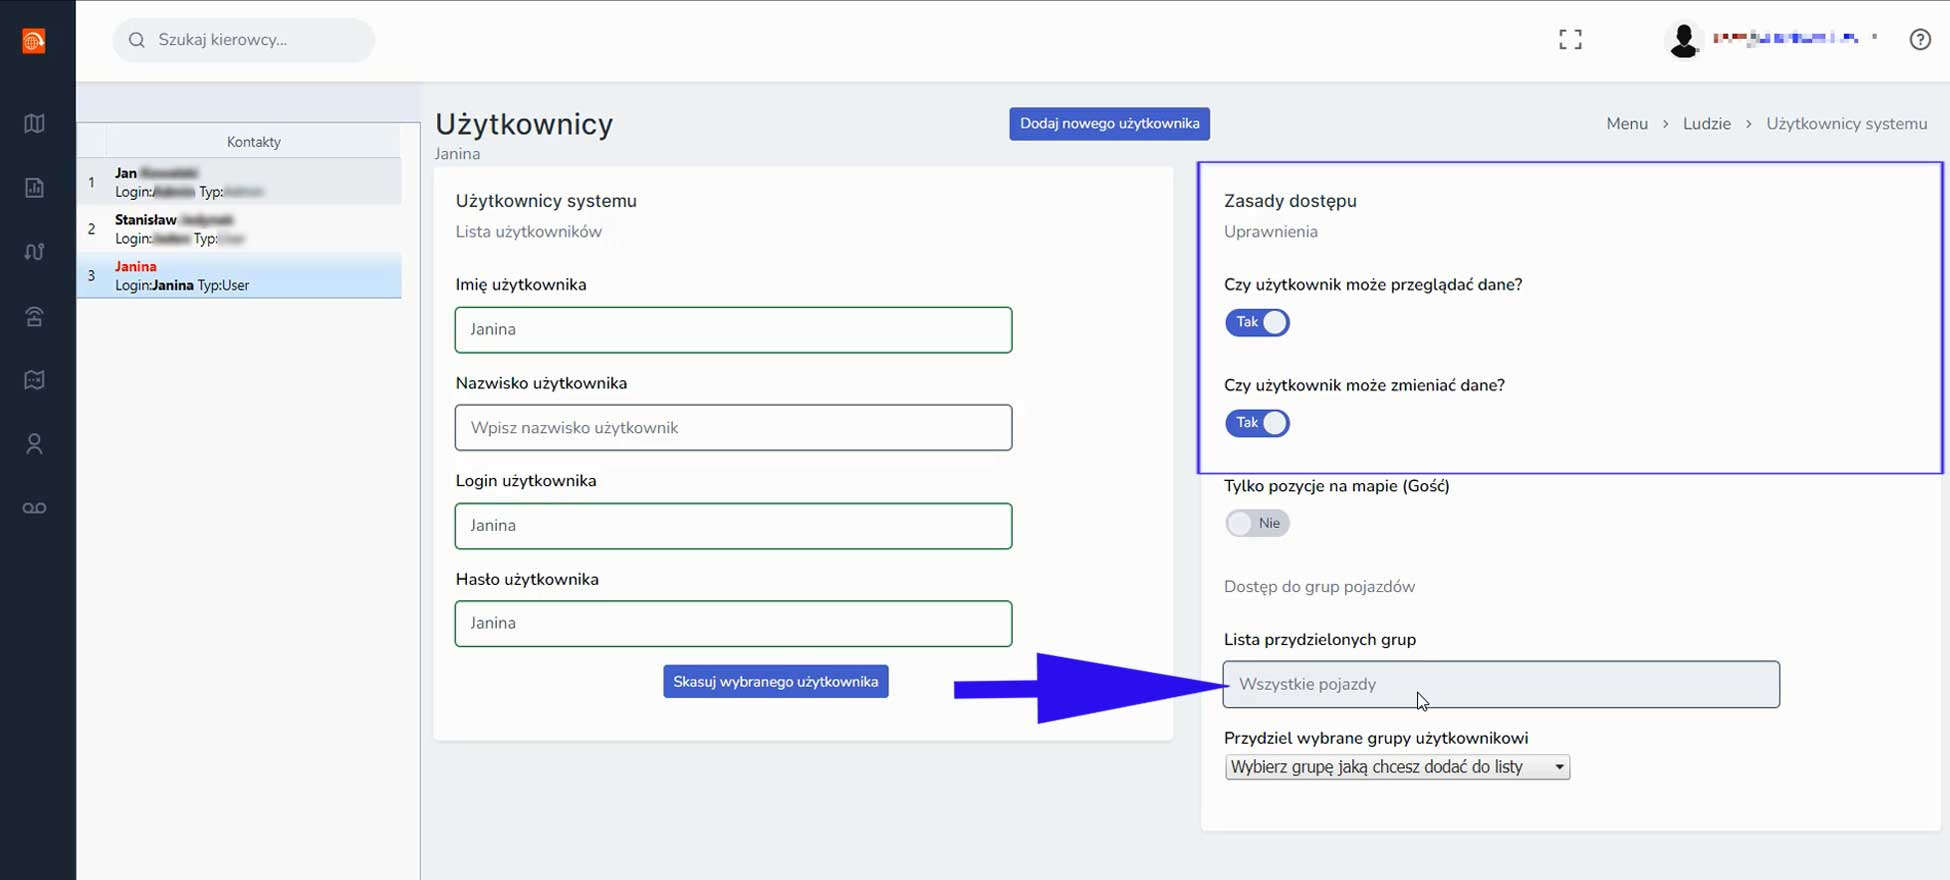1950x880 pixels.
Task: Open 'Wybierz grupę jaką chcesz dodać' dropdown
Action: (x=1397, y=767)
